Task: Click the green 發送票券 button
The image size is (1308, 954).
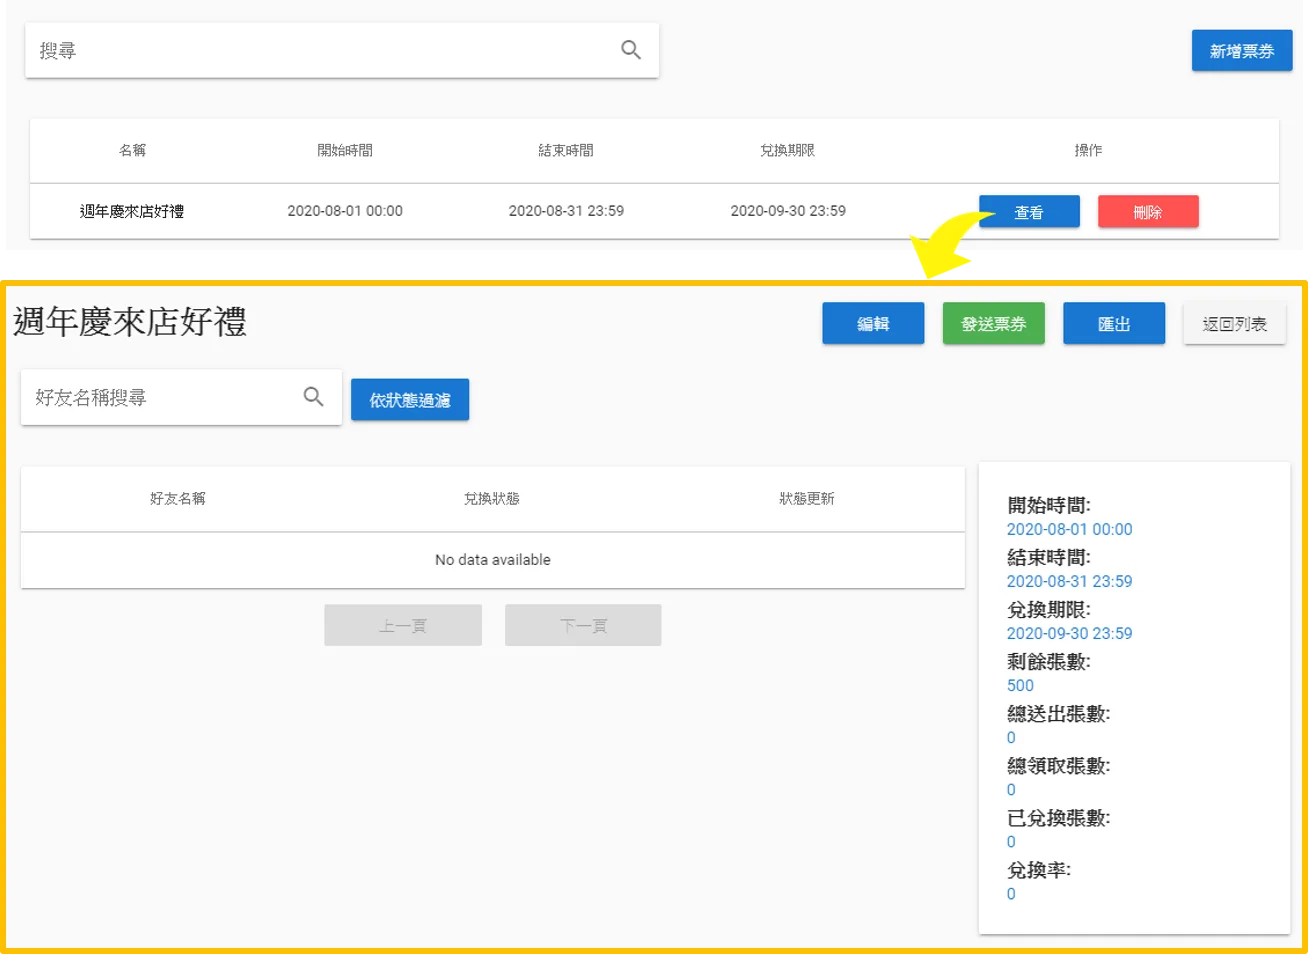Action: [x=994, y=324]
